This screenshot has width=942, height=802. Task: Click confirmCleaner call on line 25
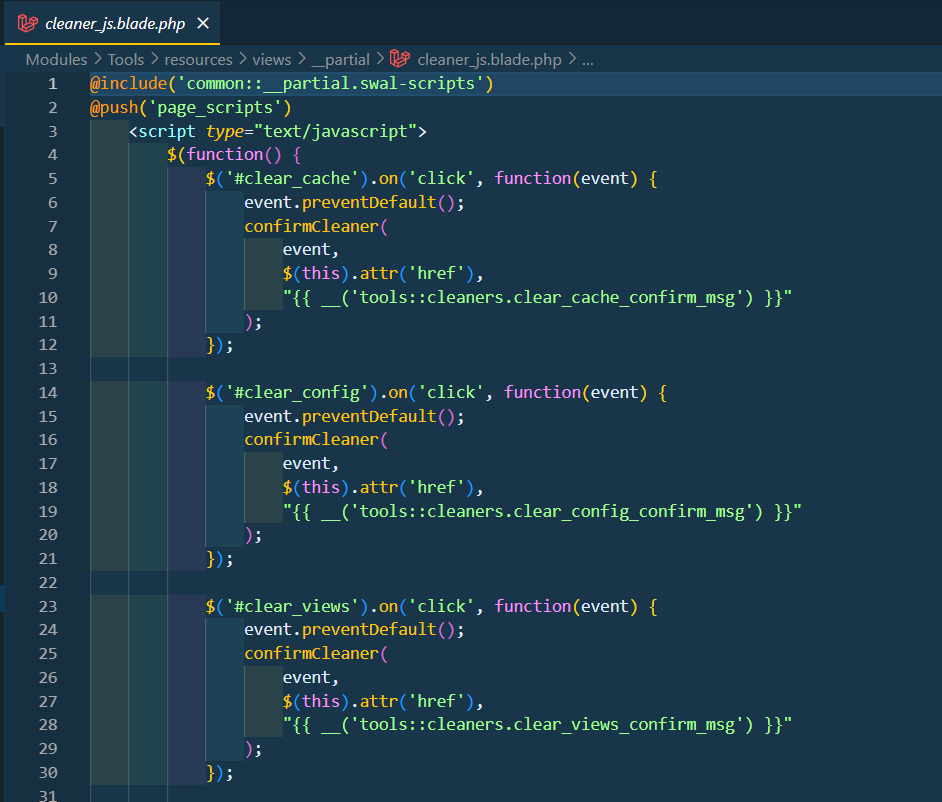tap(311, 654)
